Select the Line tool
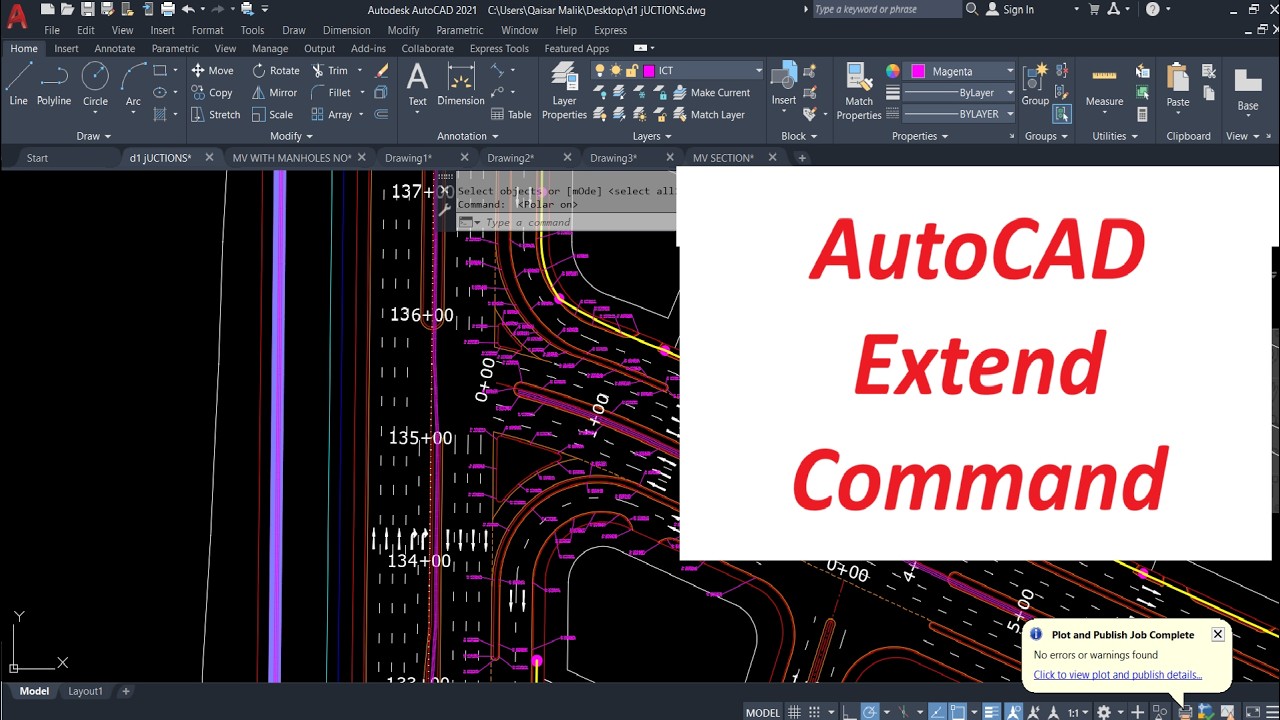The height and width of the screenshot is (720, 1280). point(18,84)
